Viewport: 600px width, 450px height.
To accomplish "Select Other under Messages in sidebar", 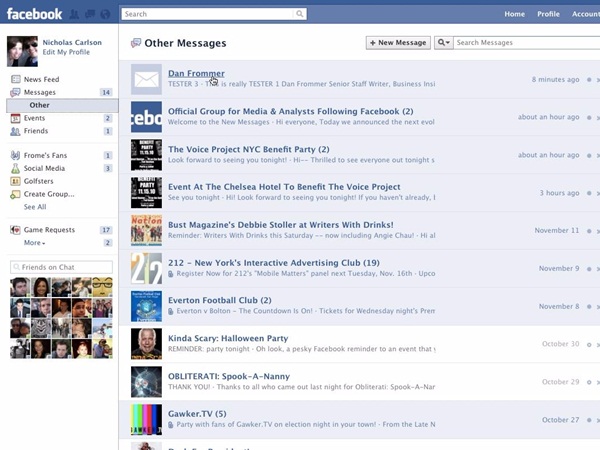I will pos(39,105).
